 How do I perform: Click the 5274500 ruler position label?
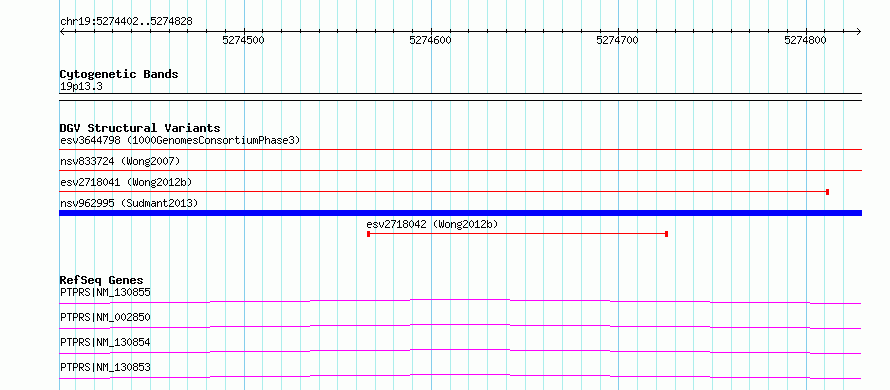pyautogui.click(x=244, y=40)
